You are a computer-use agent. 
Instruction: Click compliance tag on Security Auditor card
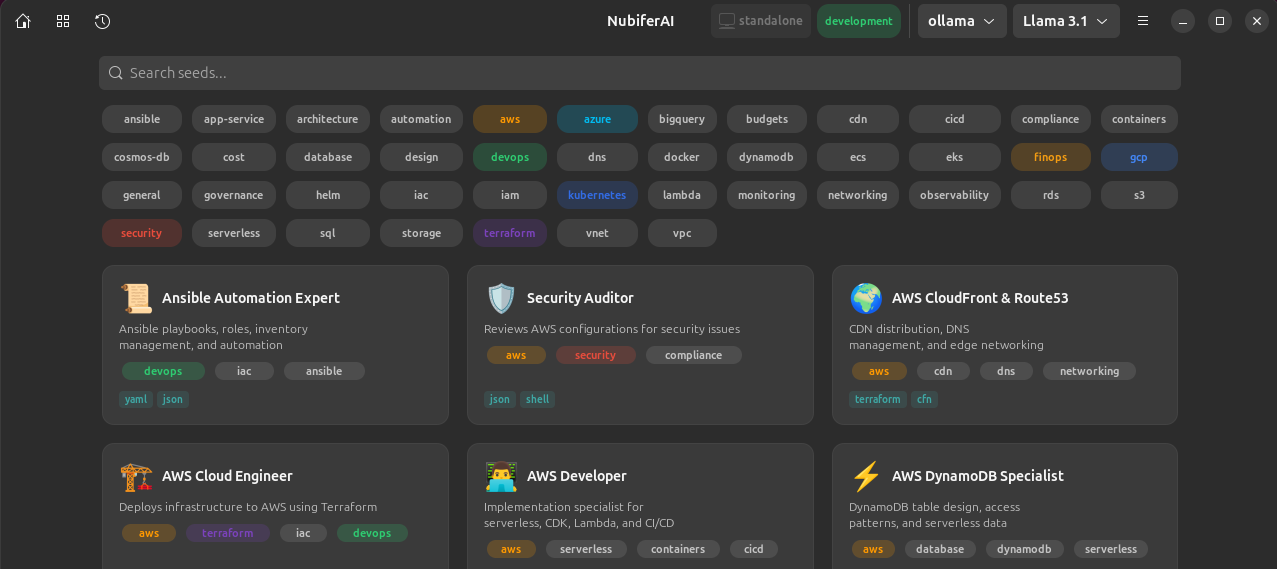(x=694, y=355)
